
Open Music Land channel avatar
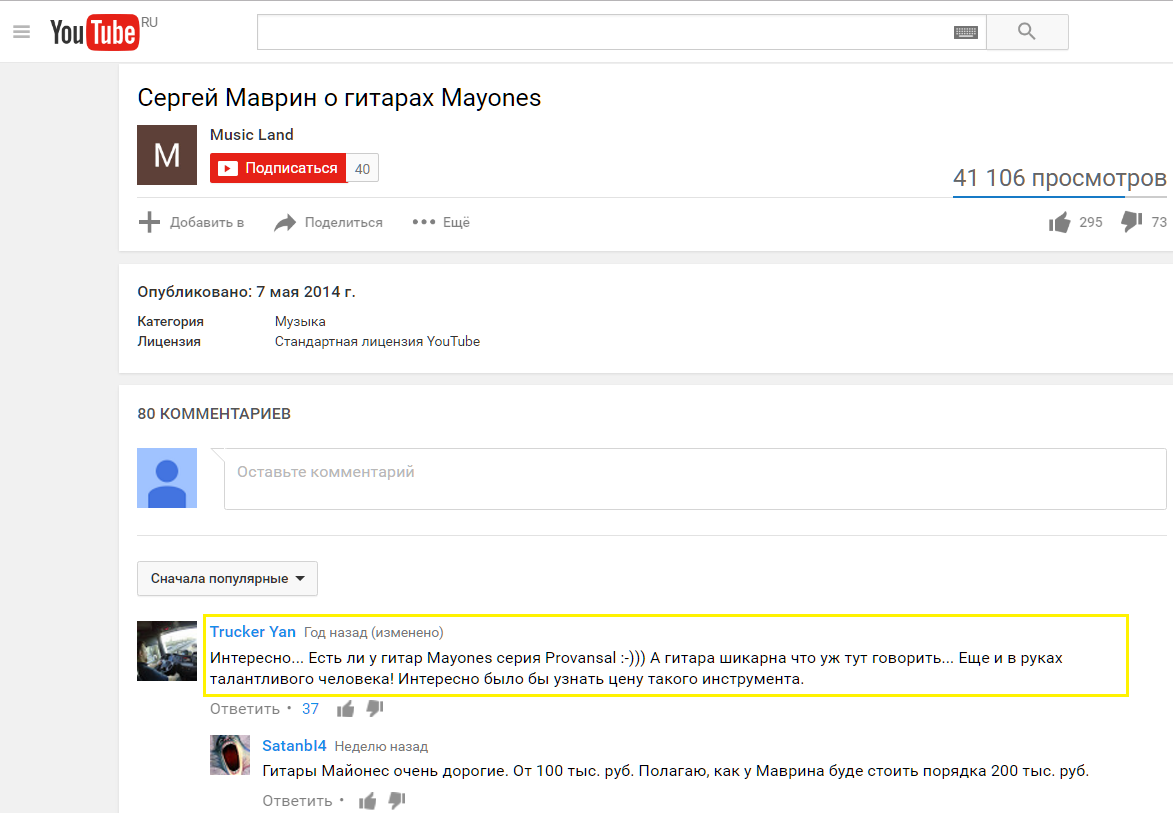[x=167, y=155]
